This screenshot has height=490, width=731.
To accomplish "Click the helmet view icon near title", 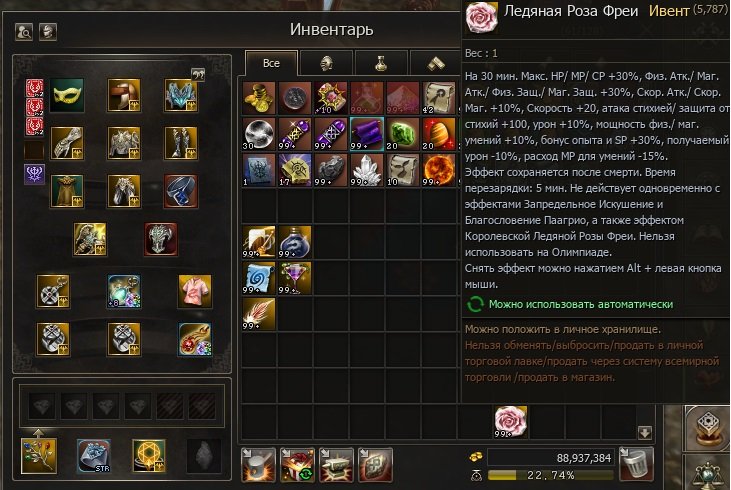I will click(48, 32).
